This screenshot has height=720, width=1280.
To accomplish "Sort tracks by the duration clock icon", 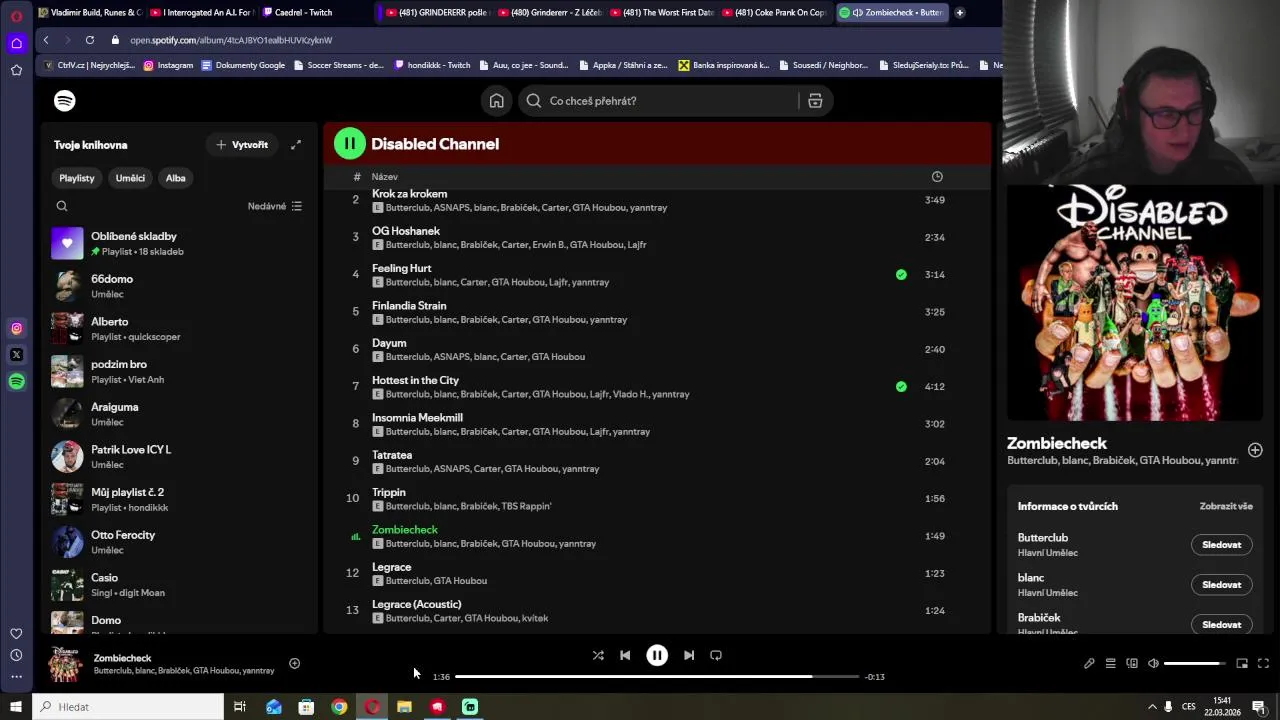I will click(937, 177).
